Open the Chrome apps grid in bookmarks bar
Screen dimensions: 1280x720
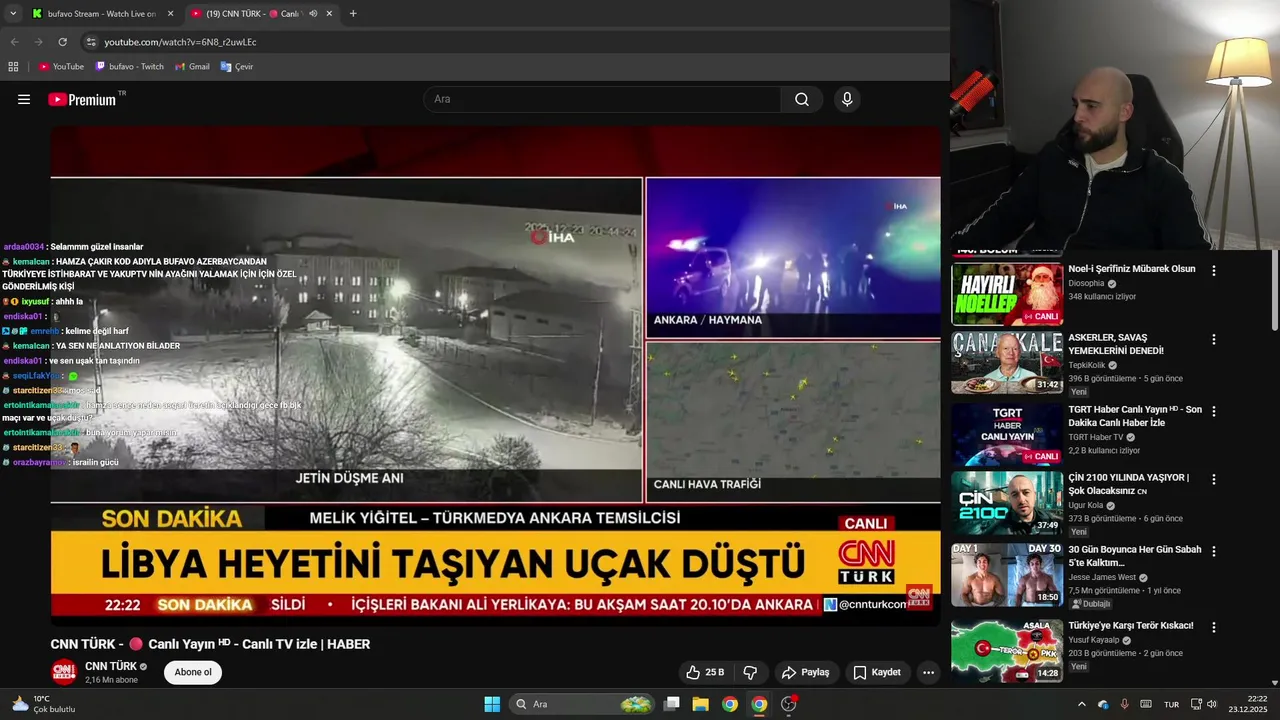tap(13, 67)
